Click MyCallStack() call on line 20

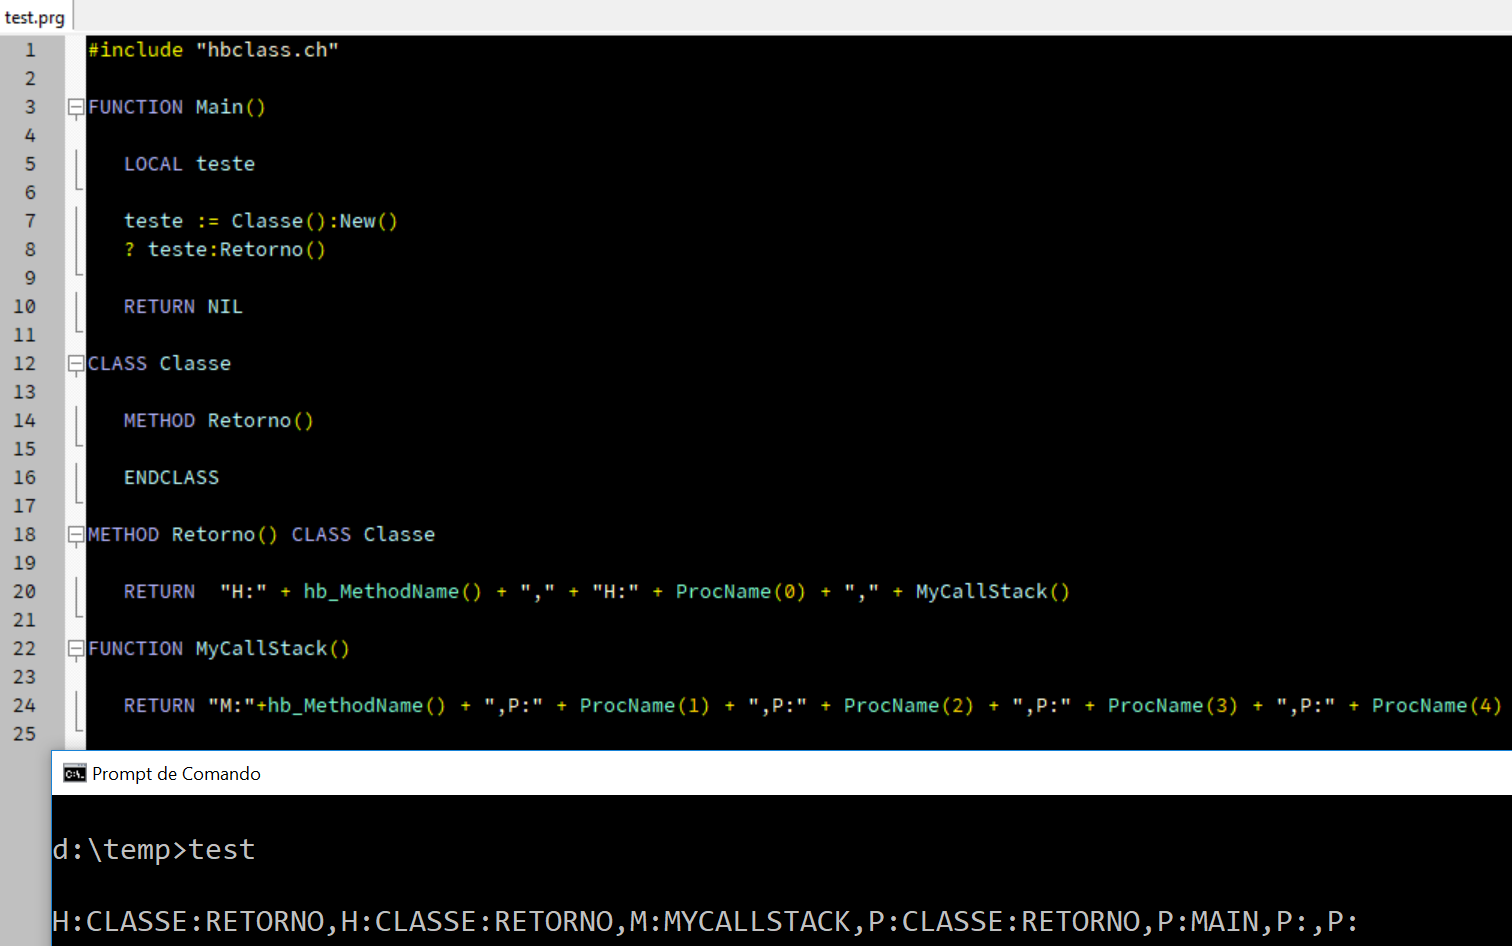pyautogui.click(x=992, y=592)
